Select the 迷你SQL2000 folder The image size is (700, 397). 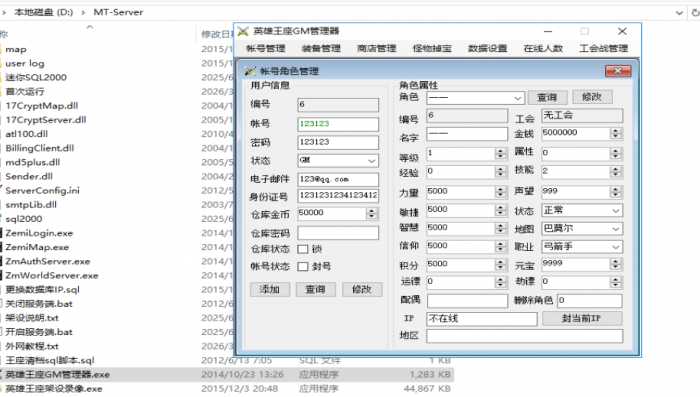click(x=36, y=77)
